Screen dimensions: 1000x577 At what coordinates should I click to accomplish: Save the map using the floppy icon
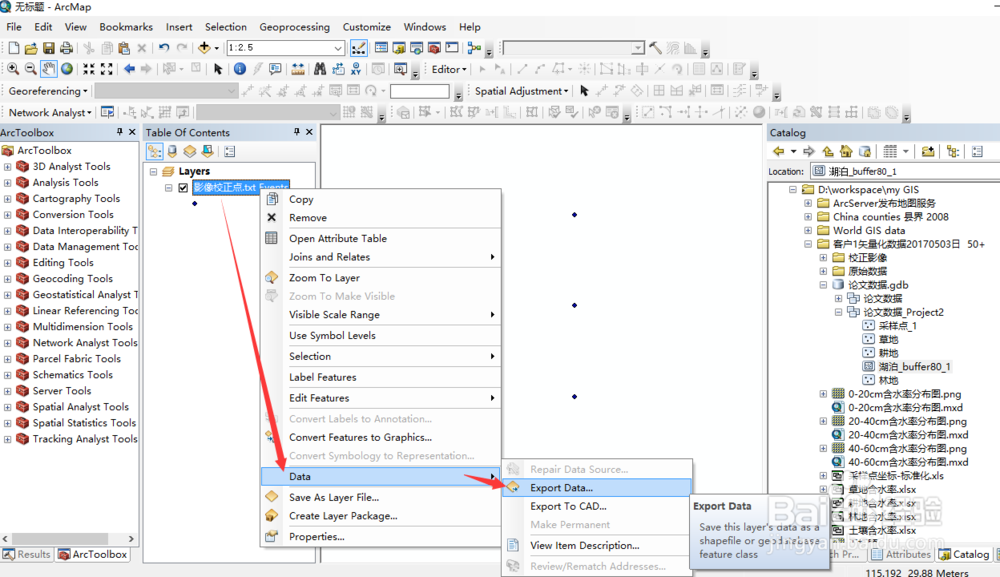coord(48,48)
